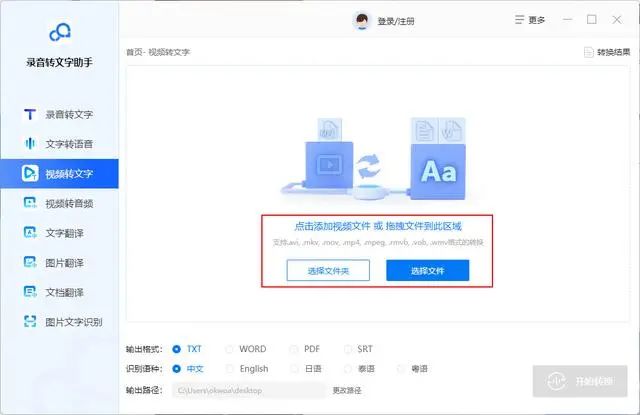Screen dimensions: 640x415
Task: Open 图片翻译 menu label
Action: tap(64, 263)
